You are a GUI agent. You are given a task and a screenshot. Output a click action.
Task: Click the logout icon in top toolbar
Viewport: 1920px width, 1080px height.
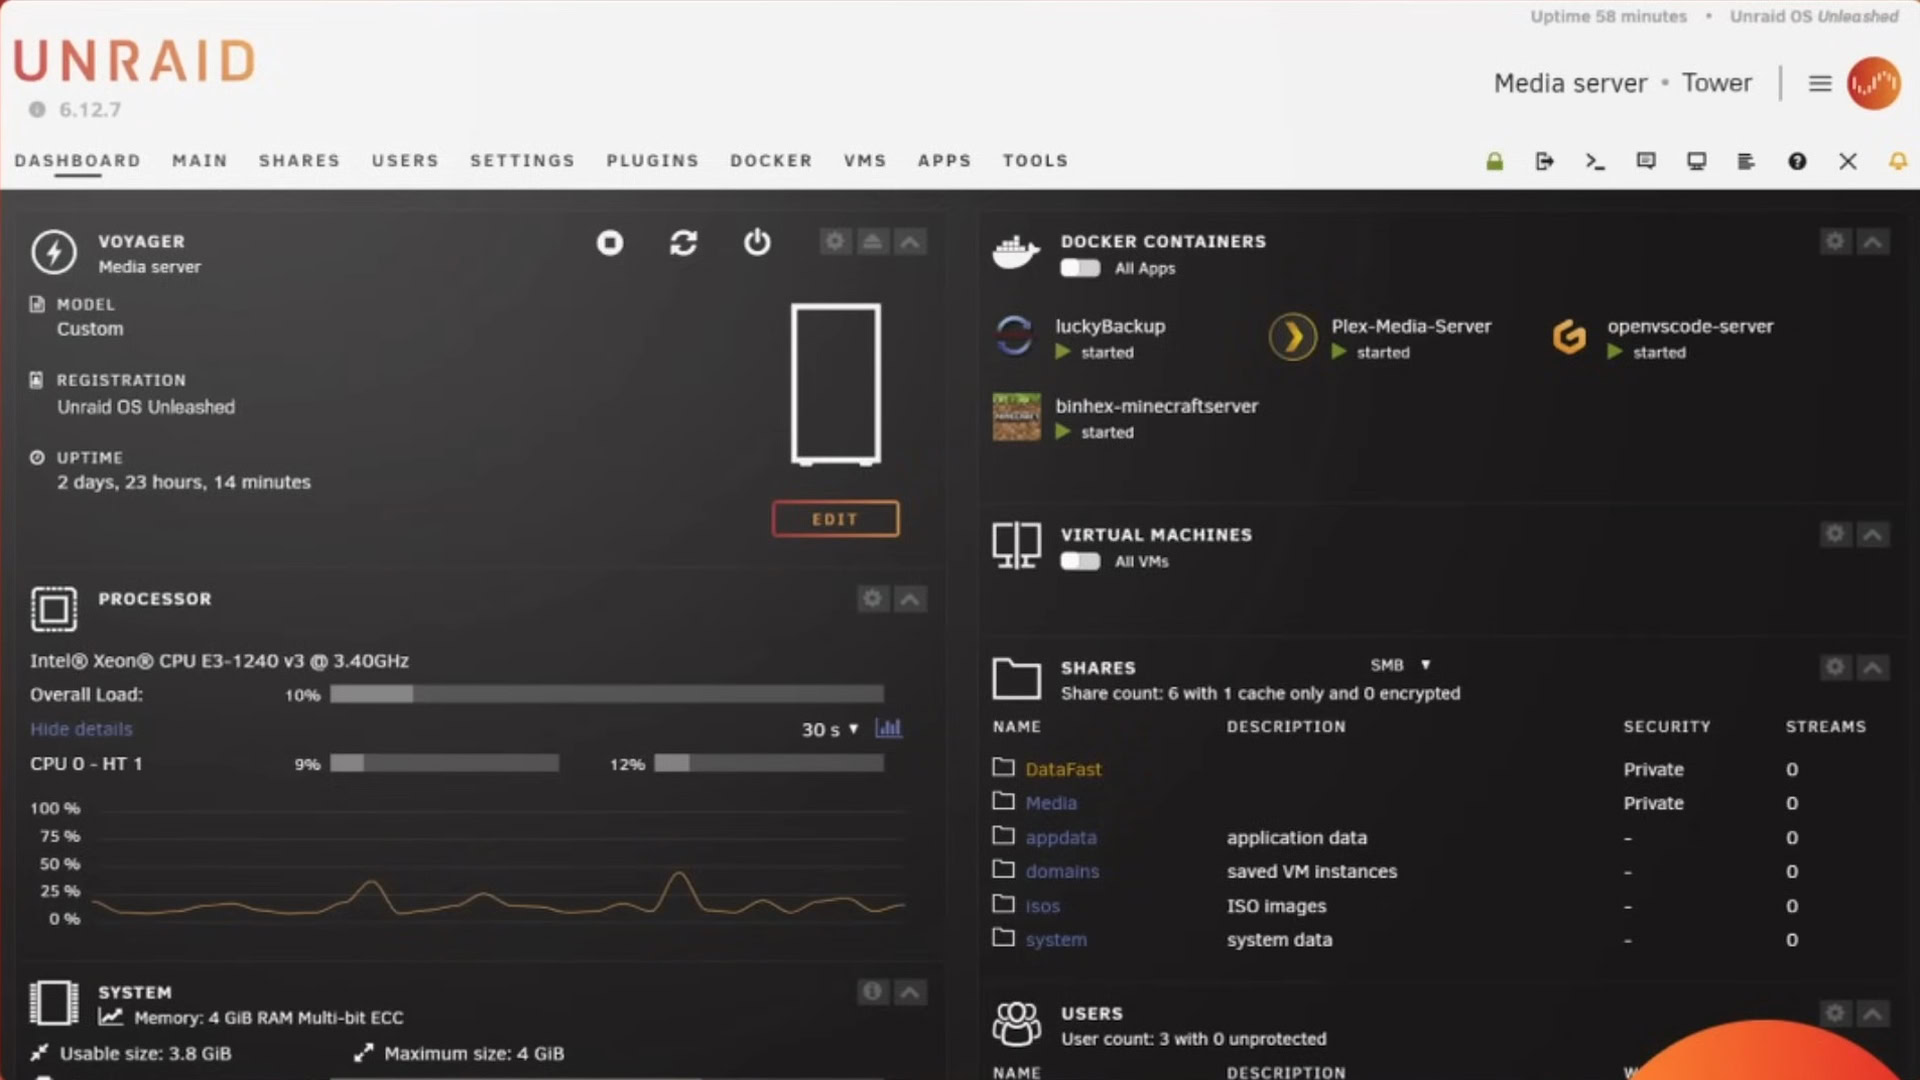coord(1545,161)
